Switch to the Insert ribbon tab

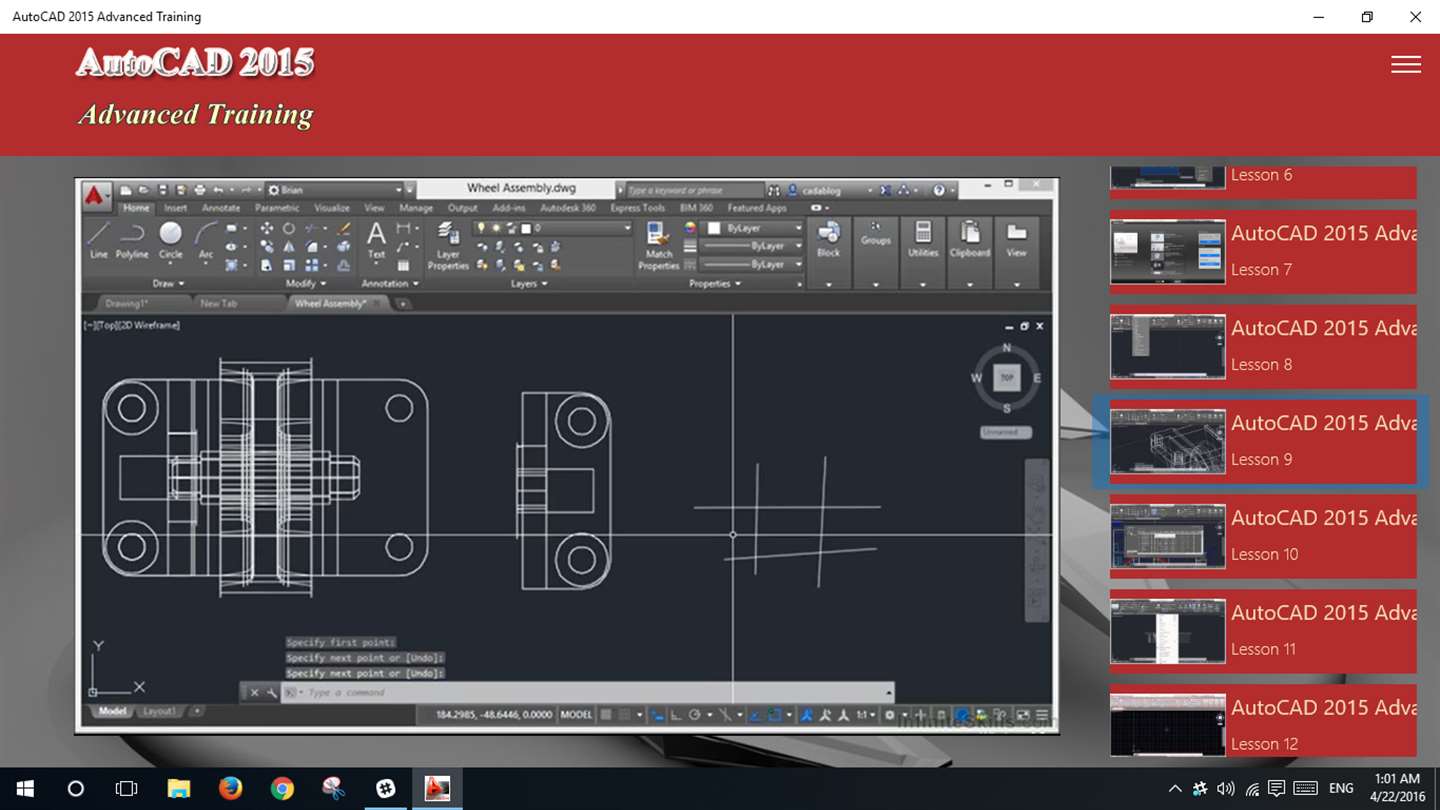pyautogui.click(x=175, y=208)
